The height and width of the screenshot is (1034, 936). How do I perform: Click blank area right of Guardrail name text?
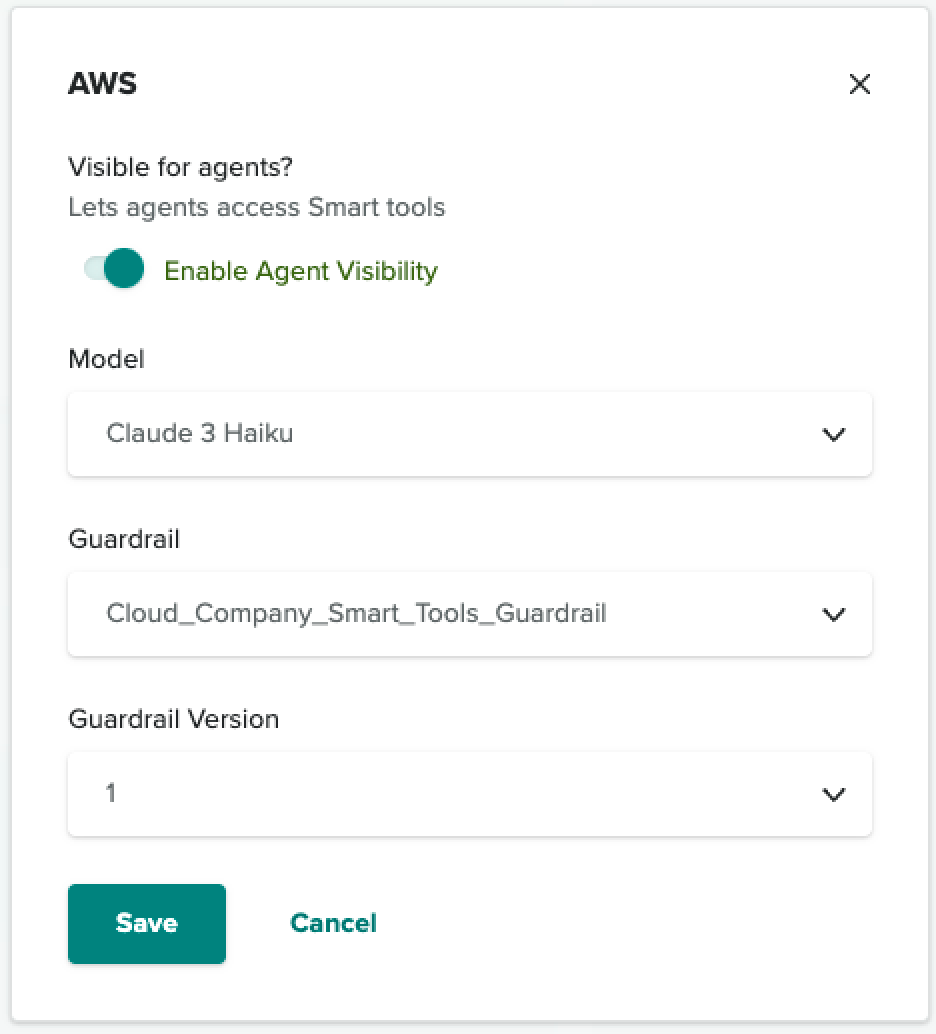point(710,614)
